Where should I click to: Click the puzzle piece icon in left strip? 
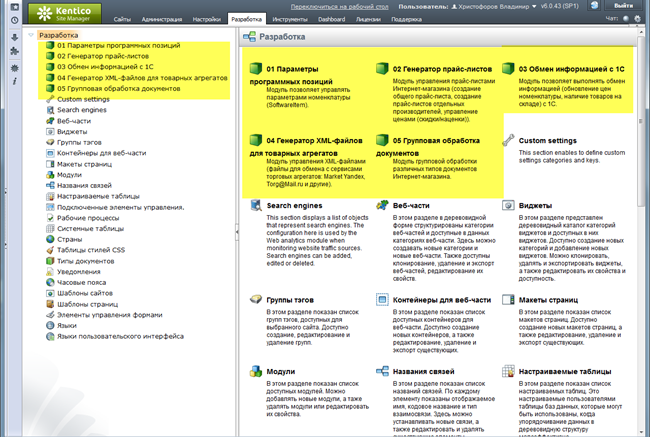[x=15, y=51]
